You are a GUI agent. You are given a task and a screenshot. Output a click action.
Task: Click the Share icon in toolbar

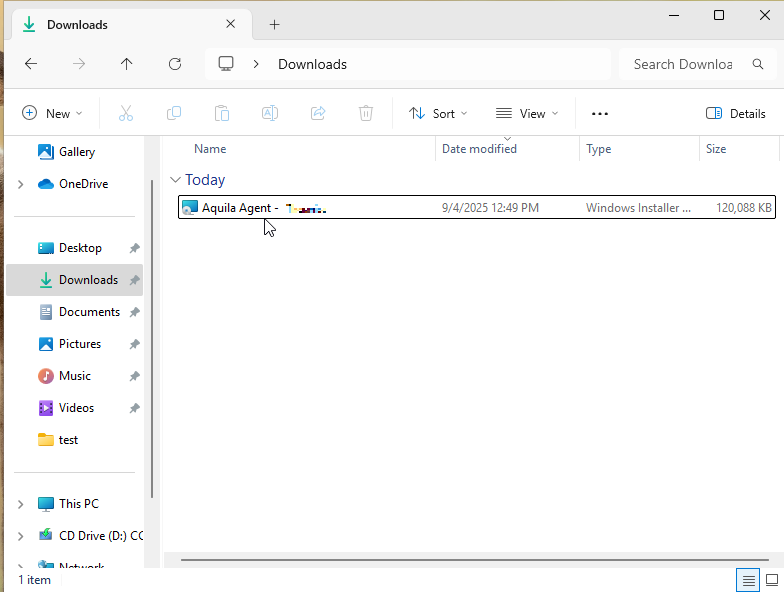tap(318, 113)
